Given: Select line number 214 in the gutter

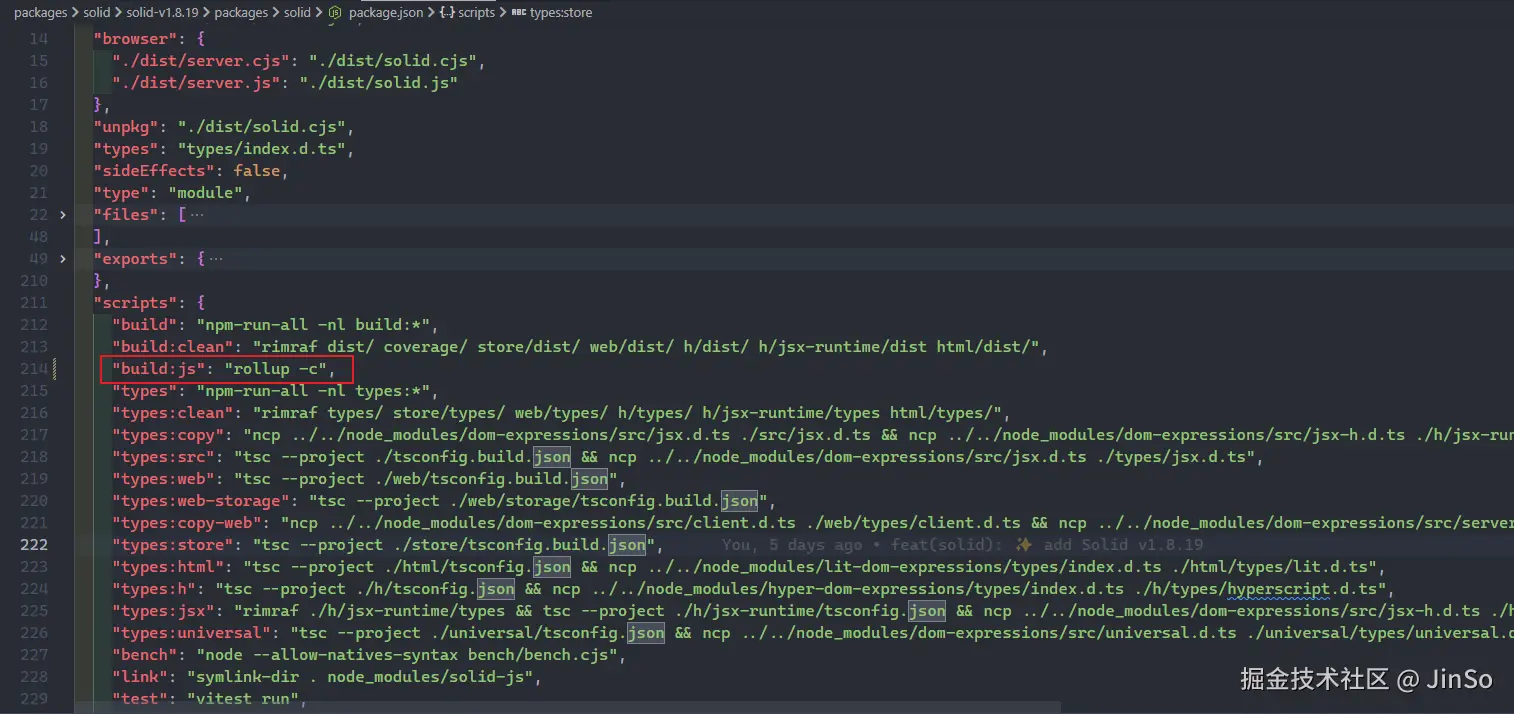Looking at the screenshot, I should [33, 369].
